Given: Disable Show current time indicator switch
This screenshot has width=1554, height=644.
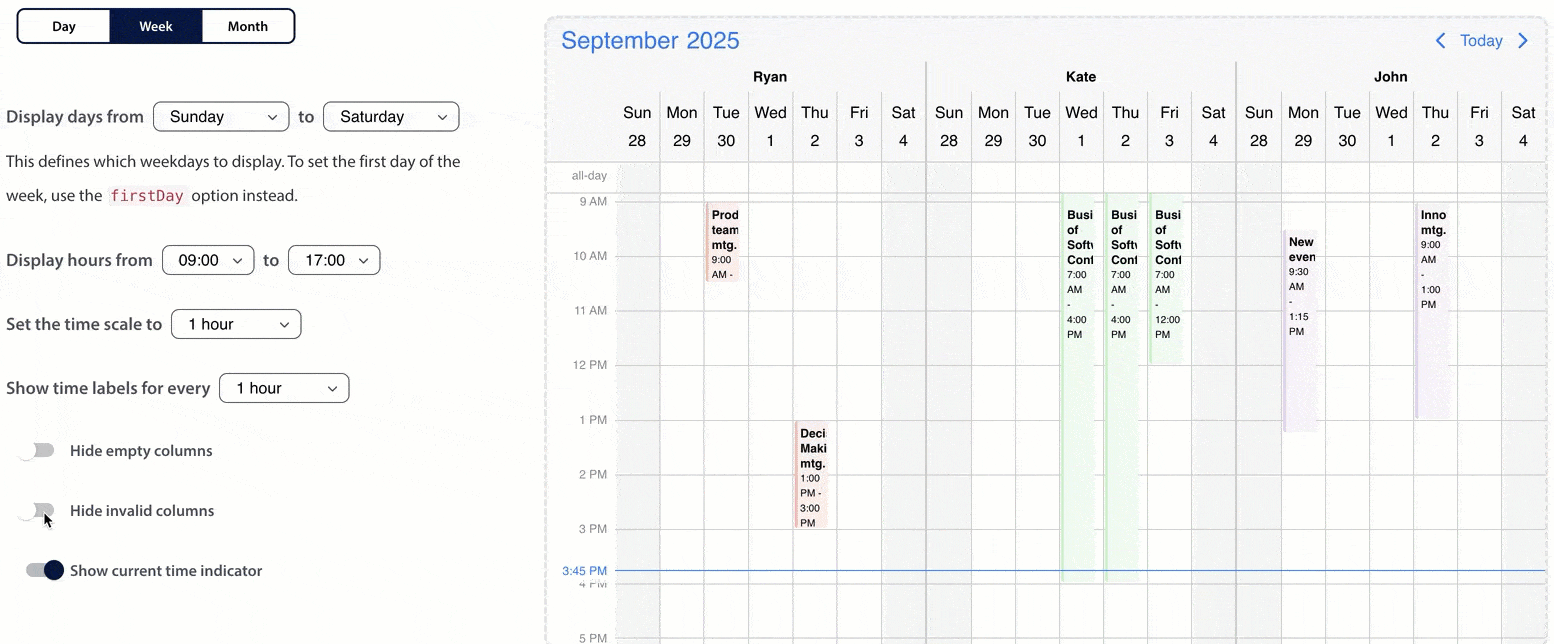Looking at the screenshot, I should [45, 570].
